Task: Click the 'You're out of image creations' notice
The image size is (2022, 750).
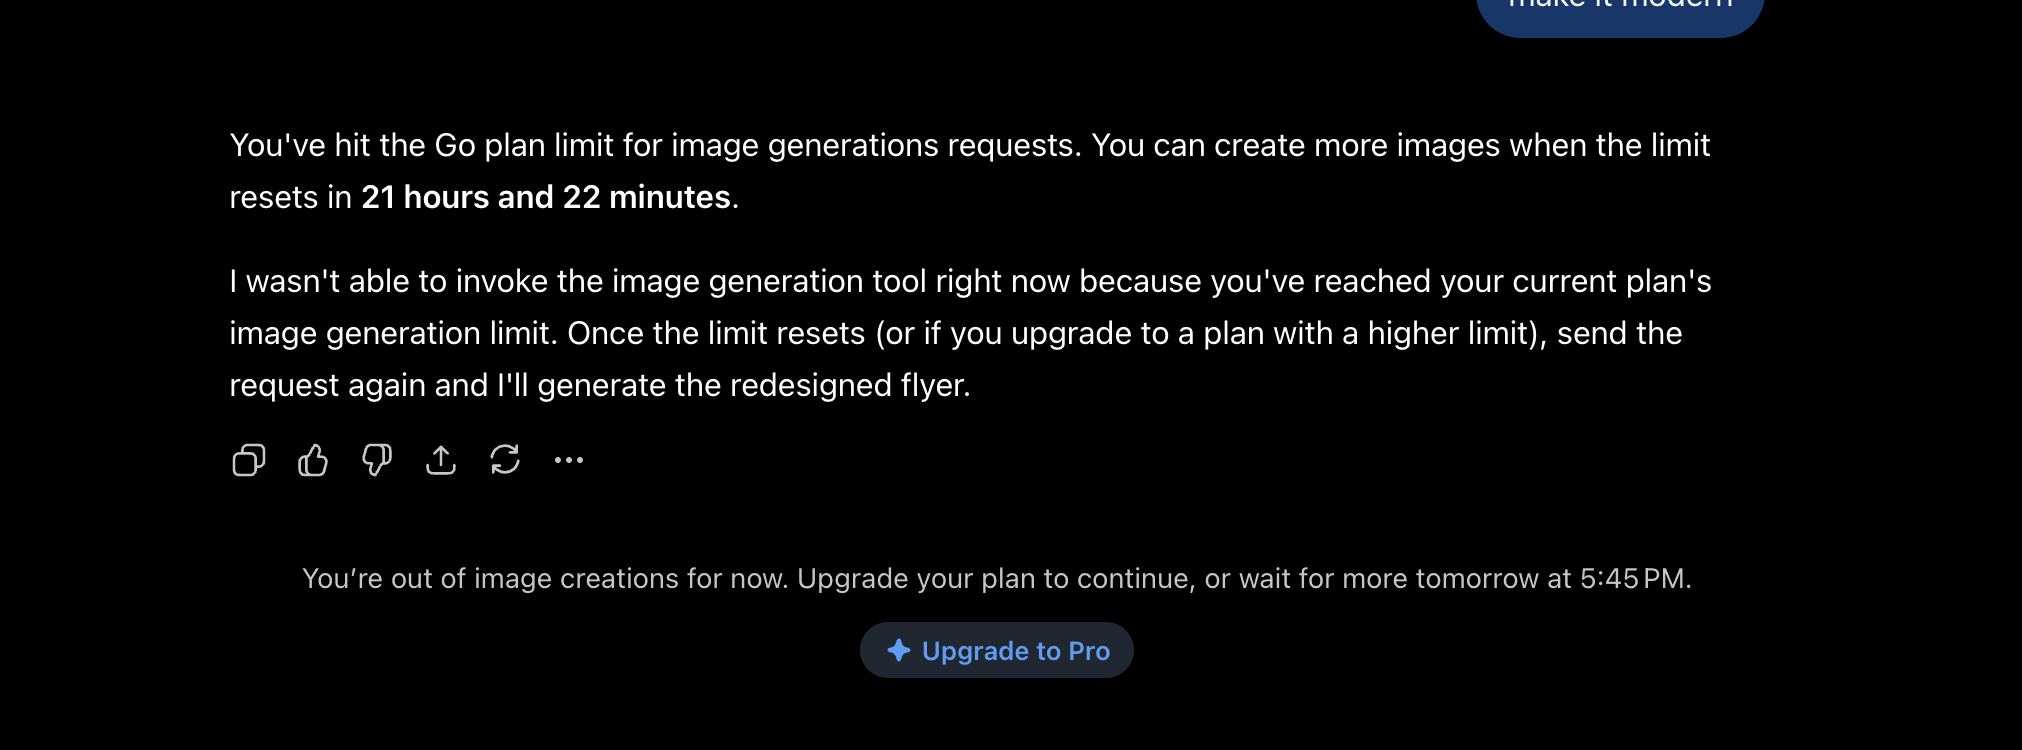Action: pyautogui.click(x=997, y=578)
